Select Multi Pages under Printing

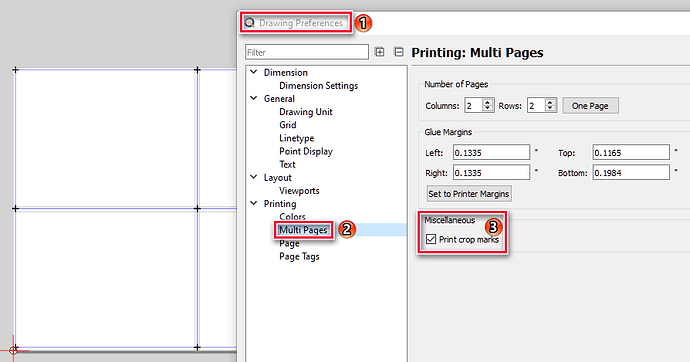tap(303, 230)
